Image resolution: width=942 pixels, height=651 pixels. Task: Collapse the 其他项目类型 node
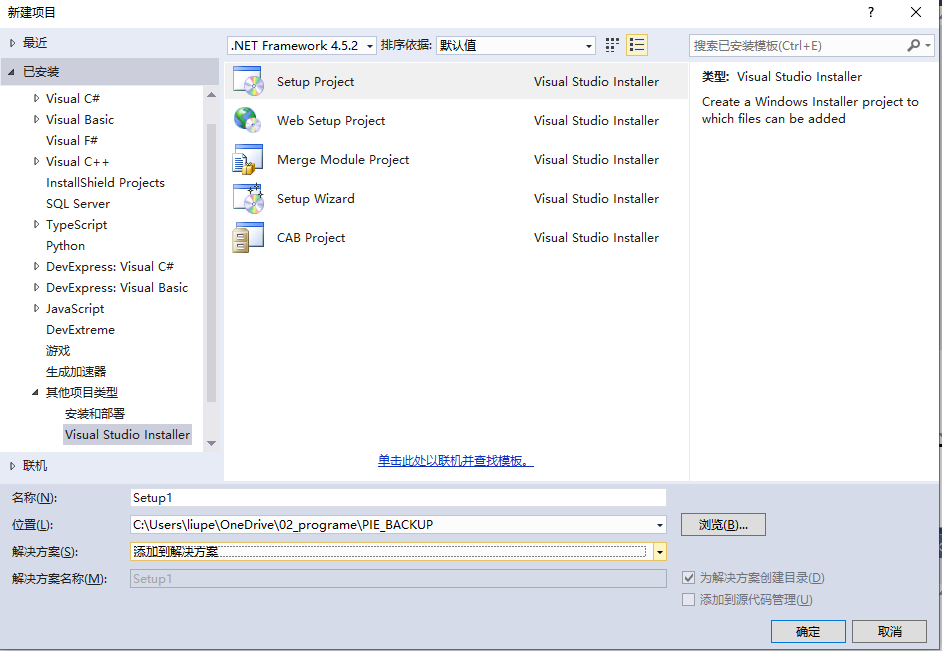[35, 392]
